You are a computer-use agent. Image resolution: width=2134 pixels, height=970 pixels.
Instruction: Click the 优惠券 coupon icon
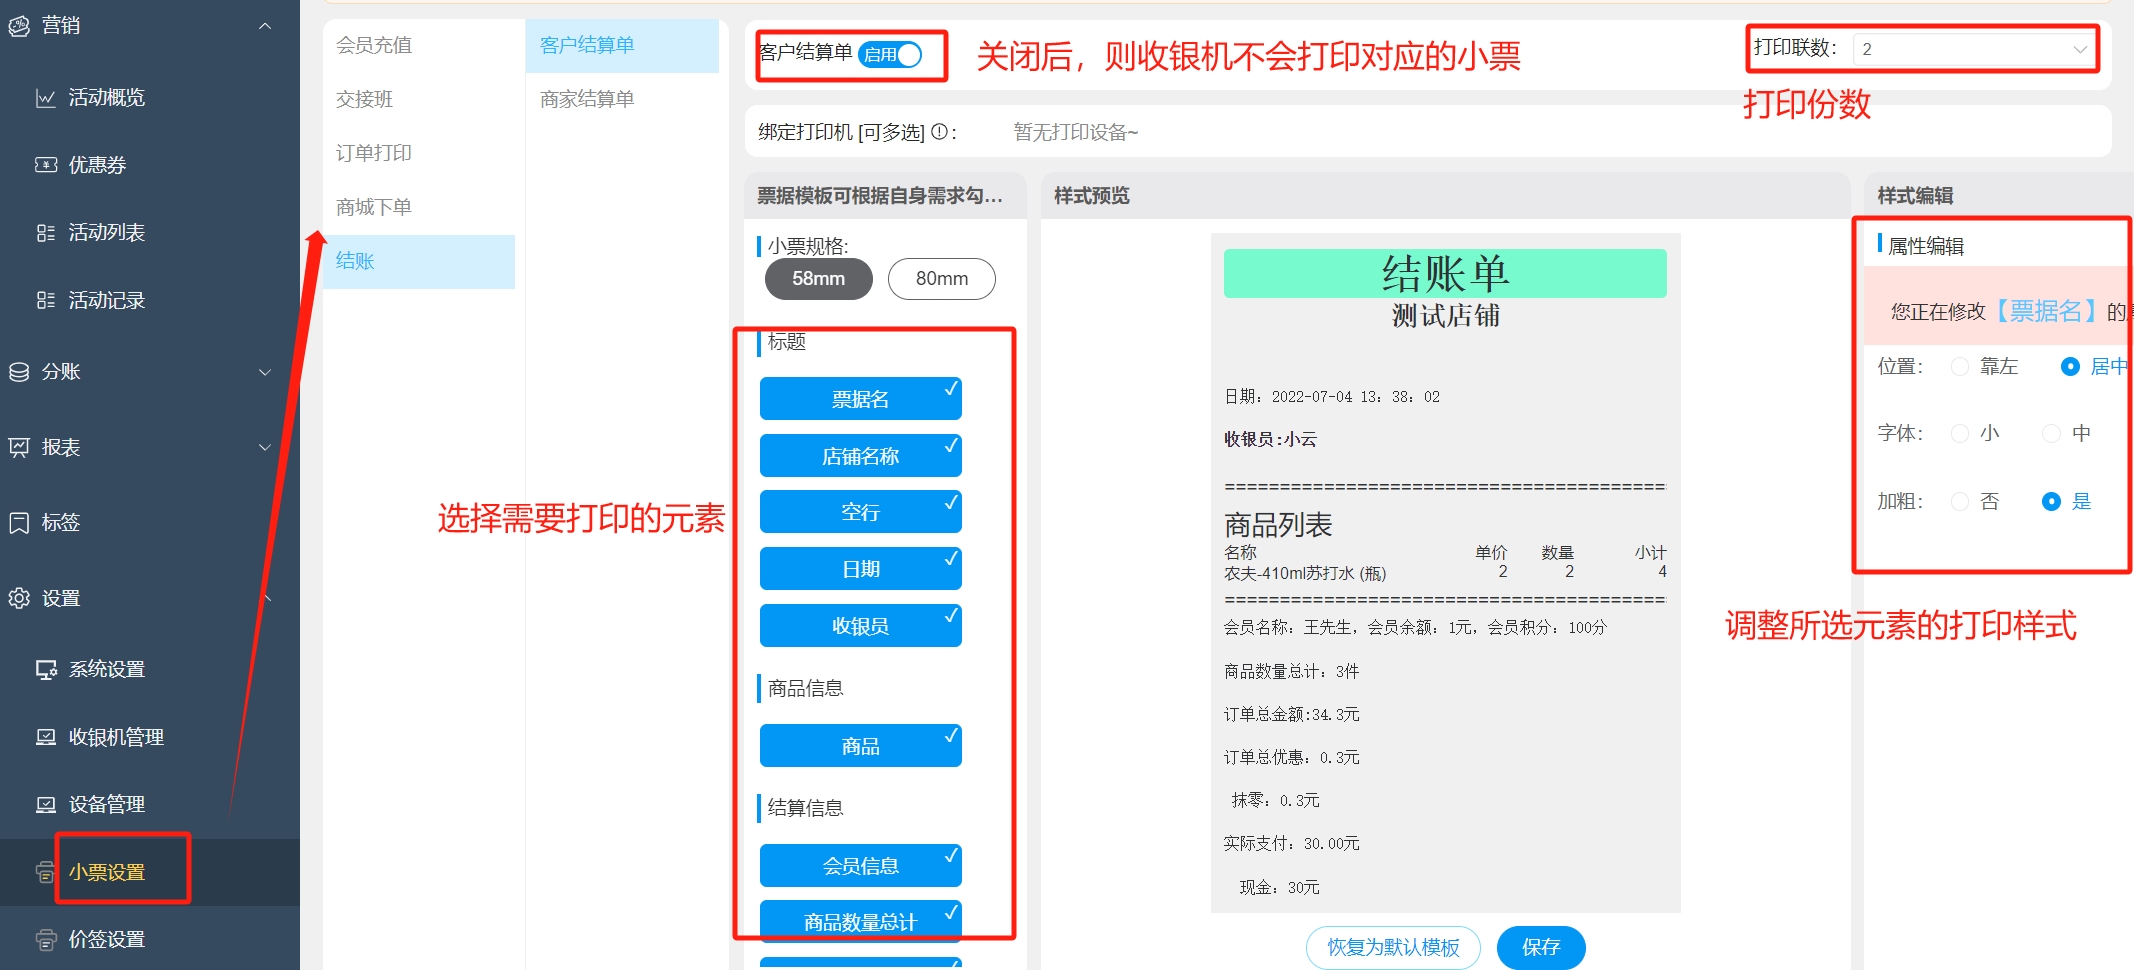46,165
